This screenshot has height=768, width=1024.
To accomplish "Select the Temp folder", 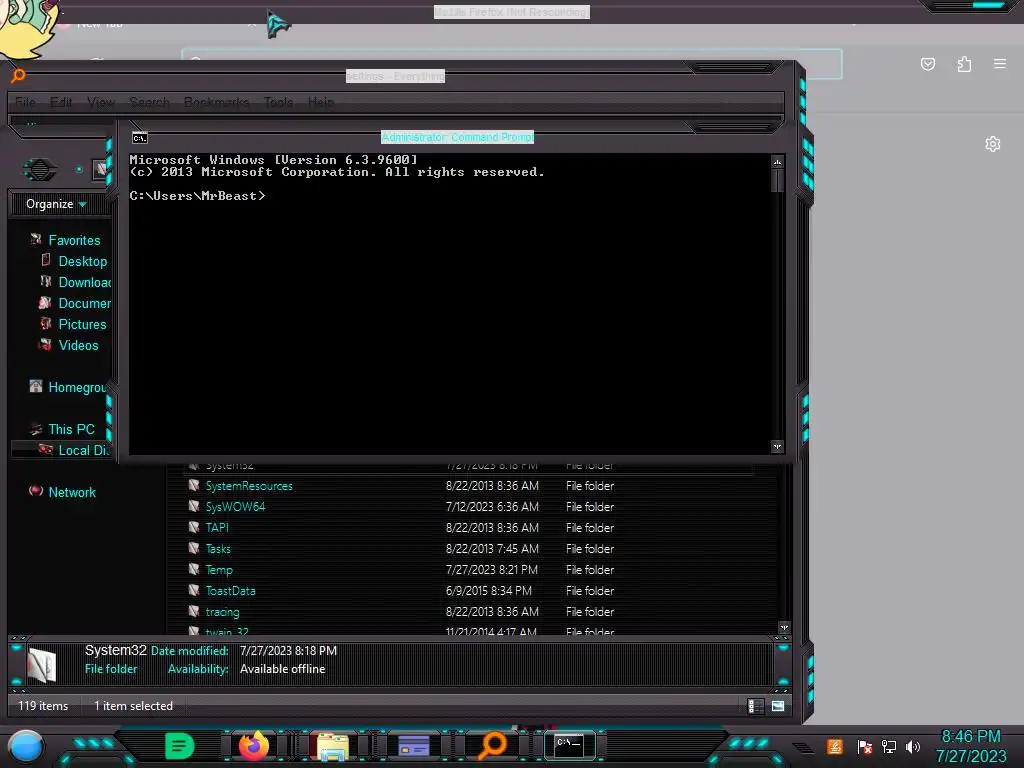I will (219, 570).
